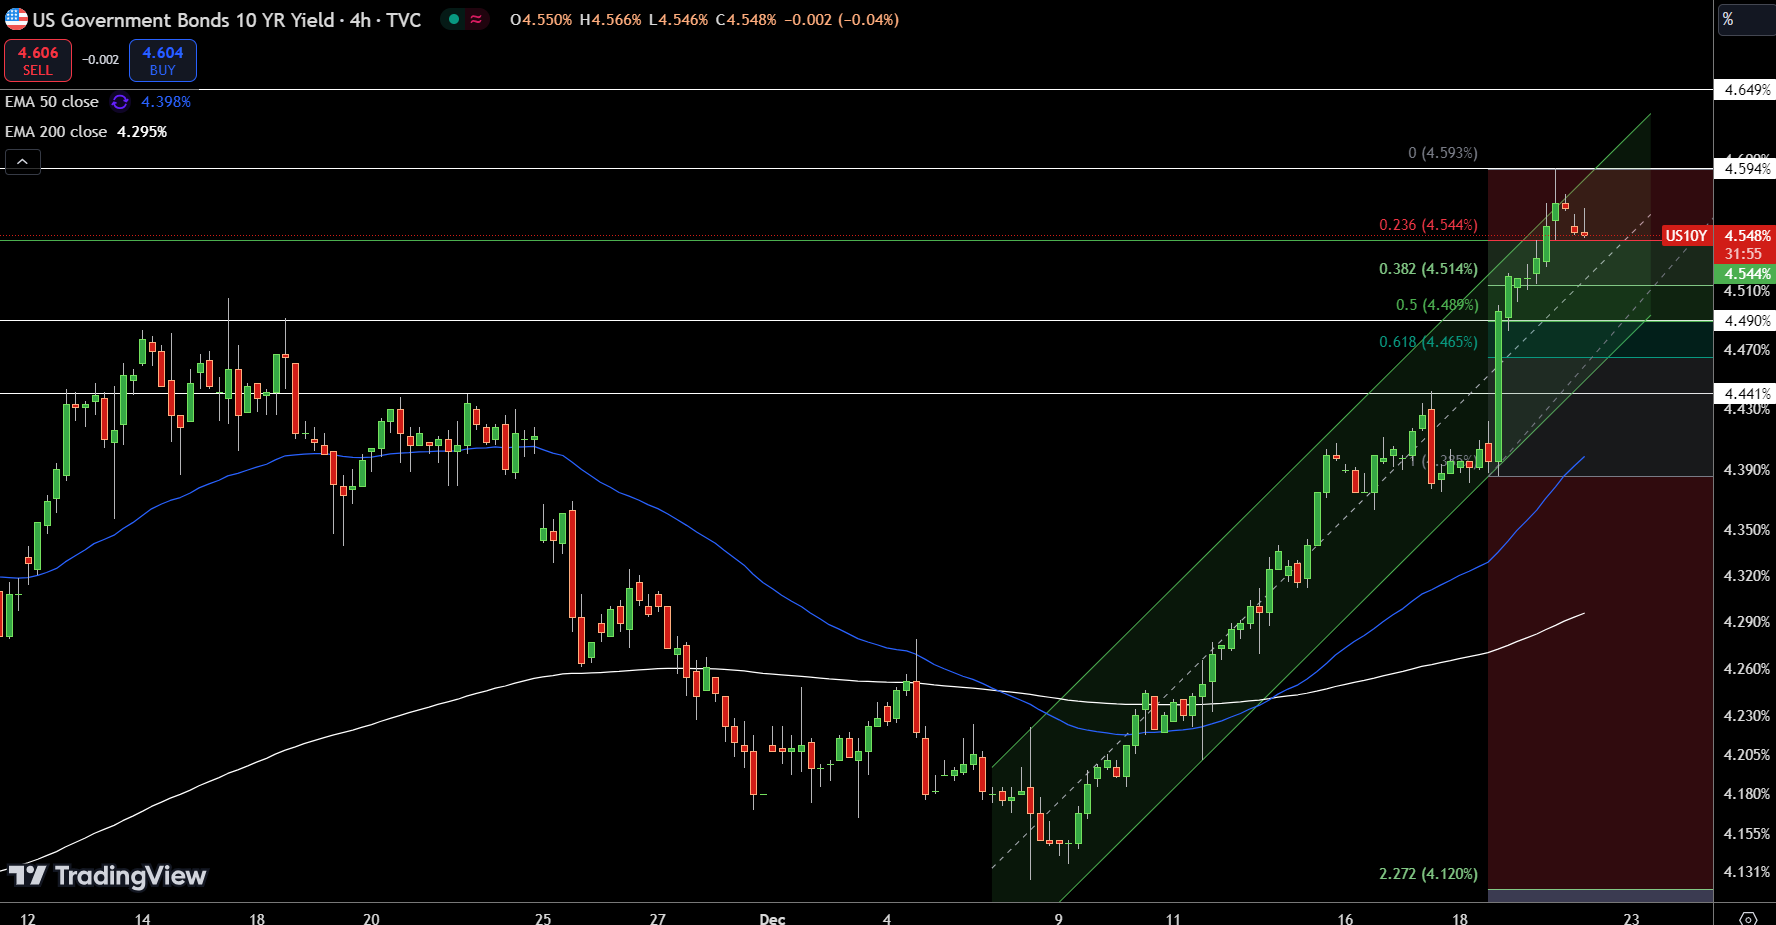Click the current price 4.548% label on axis
This screenshot has height=925, width=1776.
(x=1747, y=236)
